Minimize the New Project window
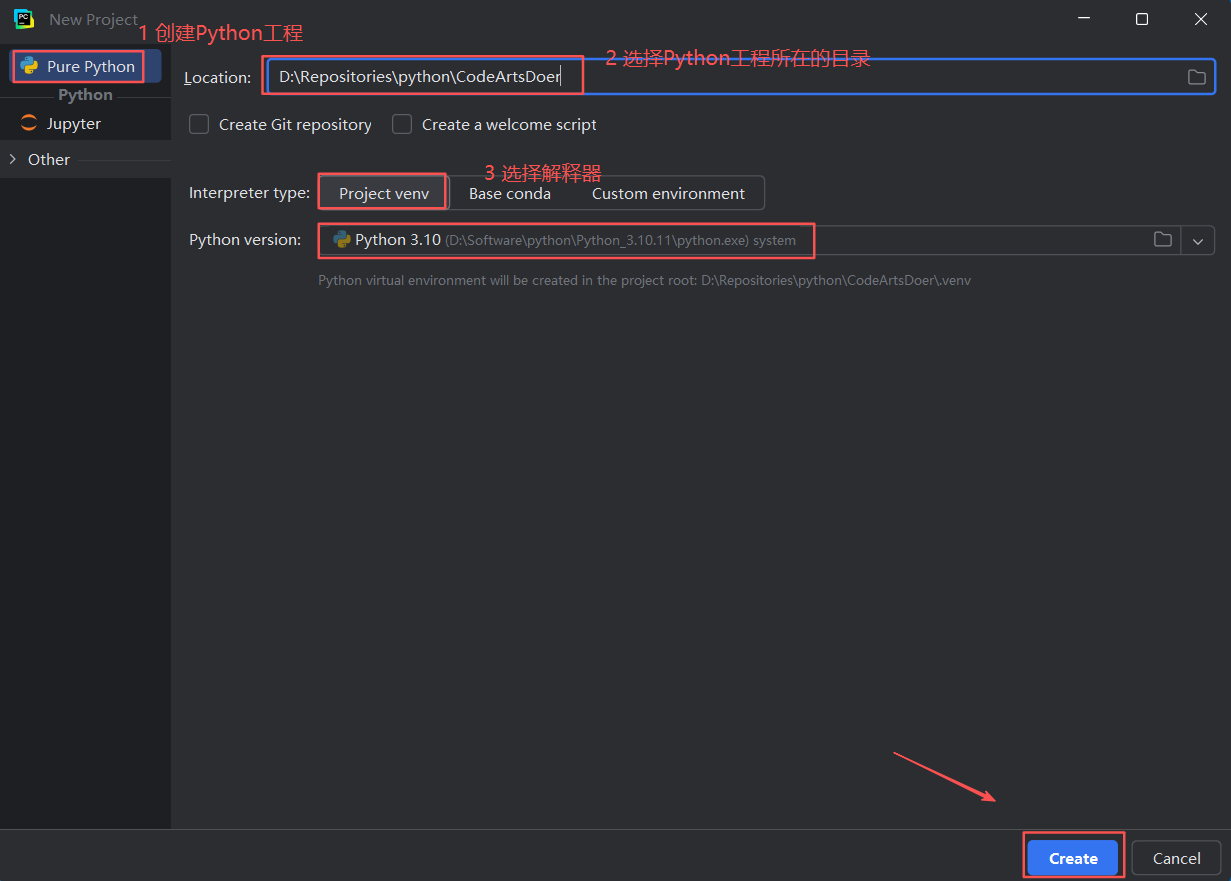 click(x=1083, y=19)
